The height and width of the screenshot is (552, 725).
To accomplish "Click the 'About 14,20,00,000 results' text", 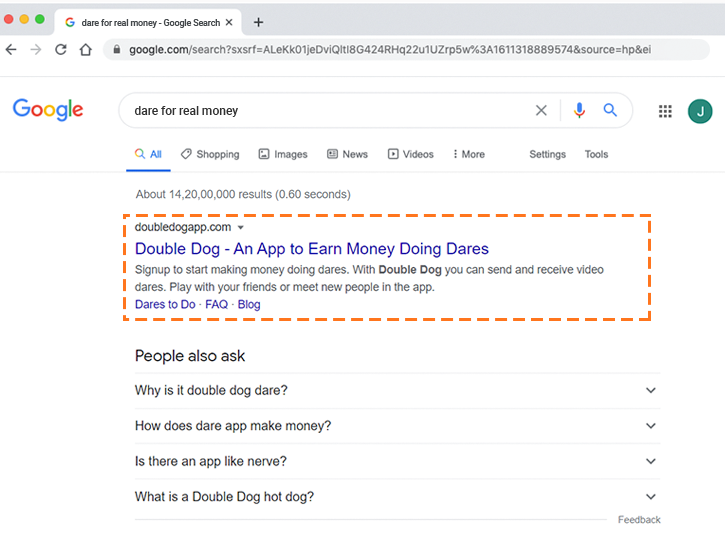I will 243,194.
